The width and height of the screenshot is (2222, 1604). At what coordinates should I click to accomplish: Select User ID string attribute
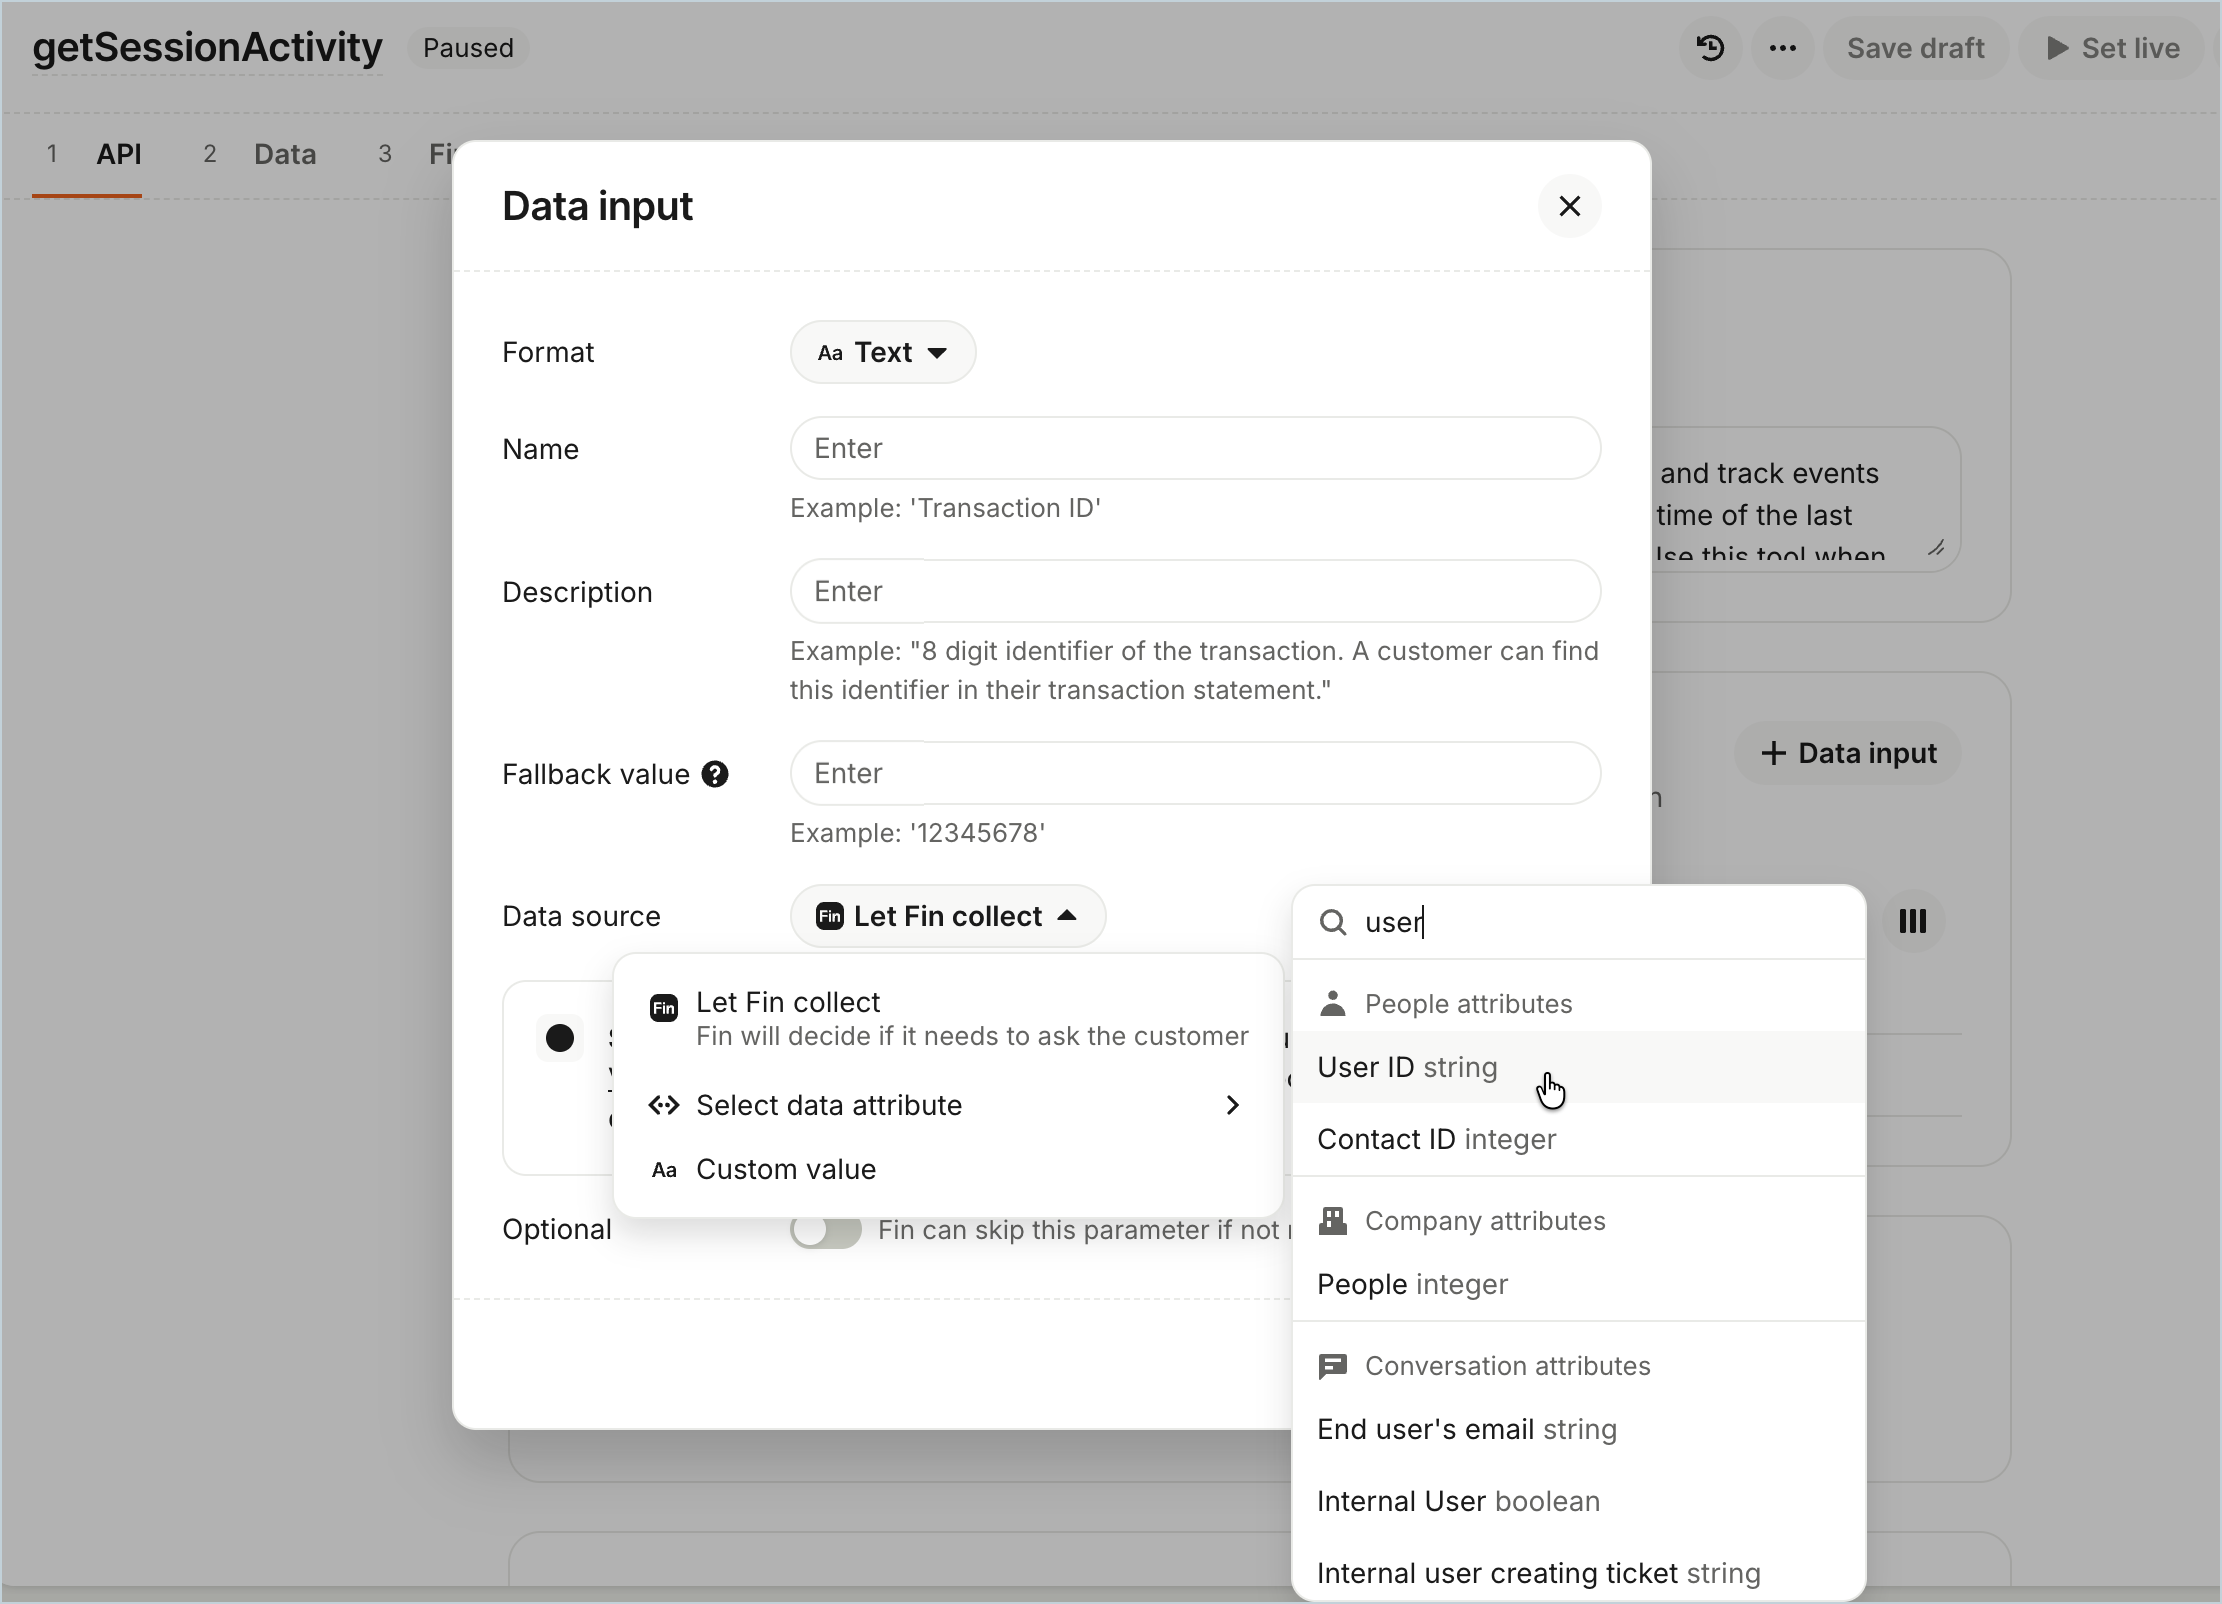[1579, 1067]
